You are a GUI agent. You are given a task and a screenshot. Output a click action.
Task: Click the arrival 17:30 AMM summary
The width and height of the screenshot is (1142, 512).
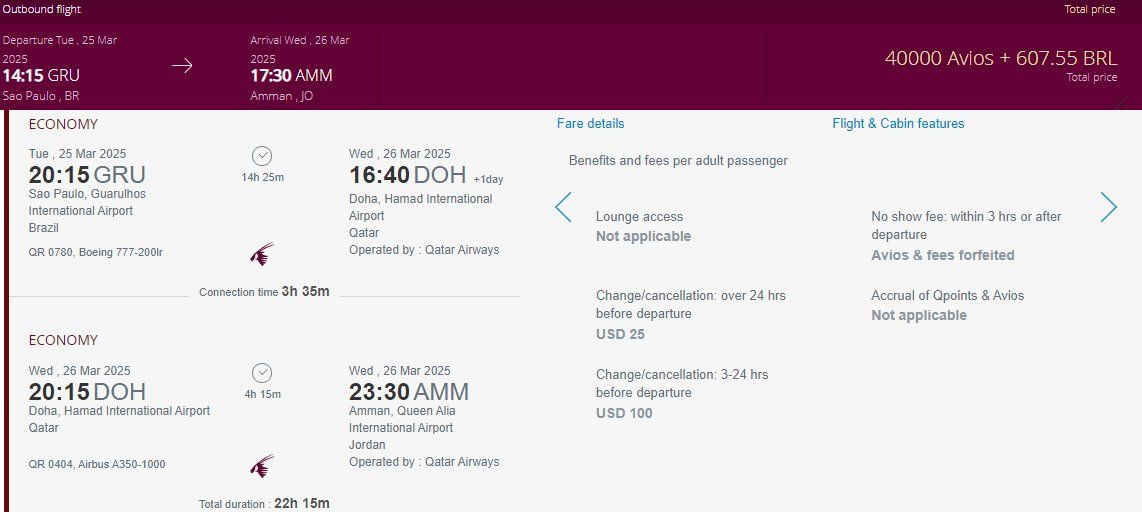pyautogui.click(x=291, y=76)
